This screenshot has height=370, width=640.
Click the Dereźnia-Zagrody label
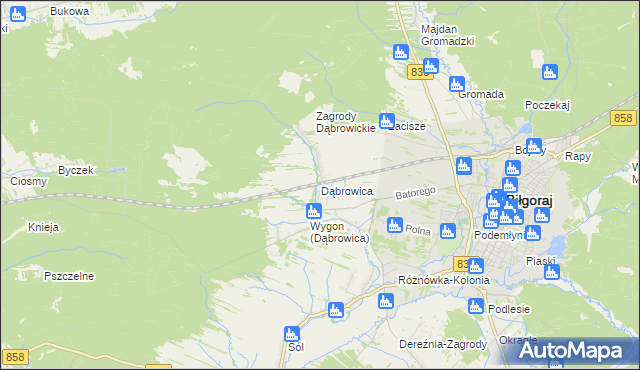(443, 344)
